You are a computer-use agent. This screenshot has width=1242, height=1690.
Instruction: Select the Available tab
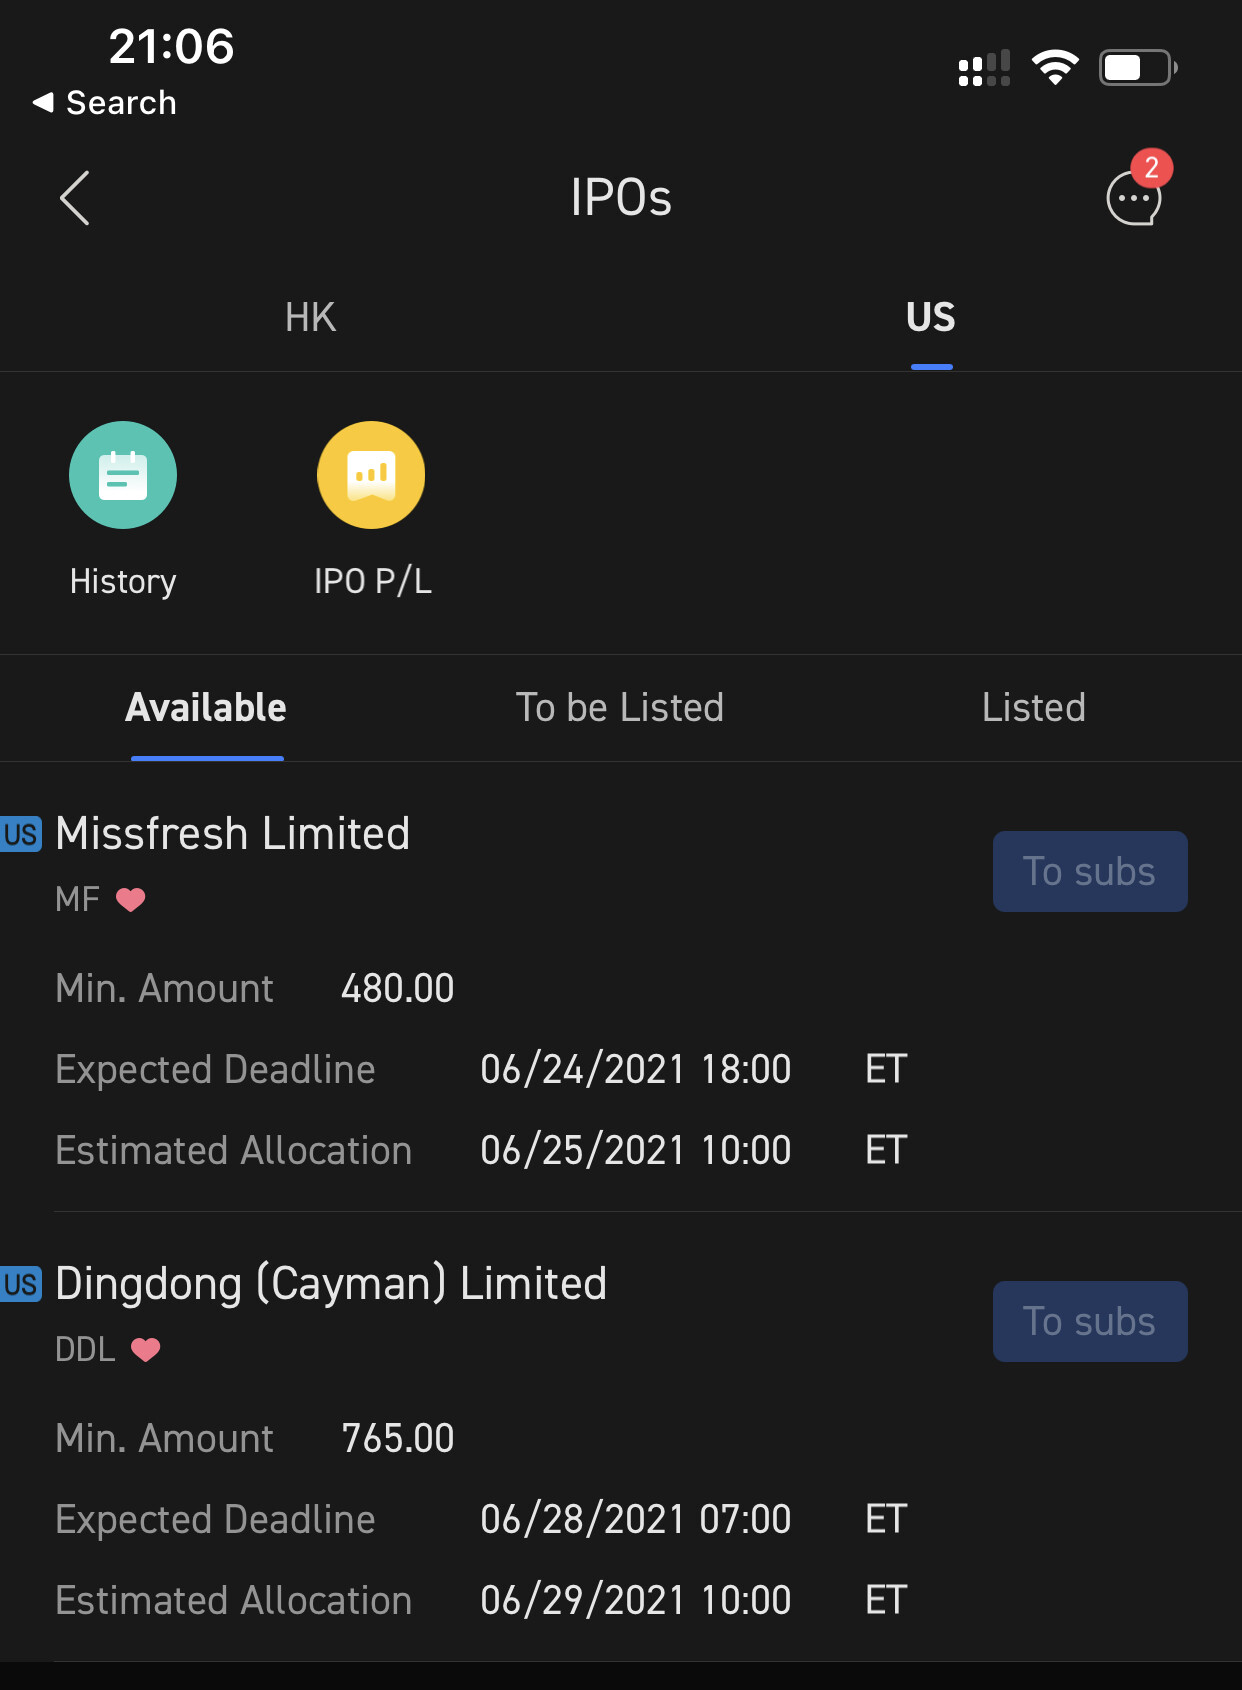point(206,708)
